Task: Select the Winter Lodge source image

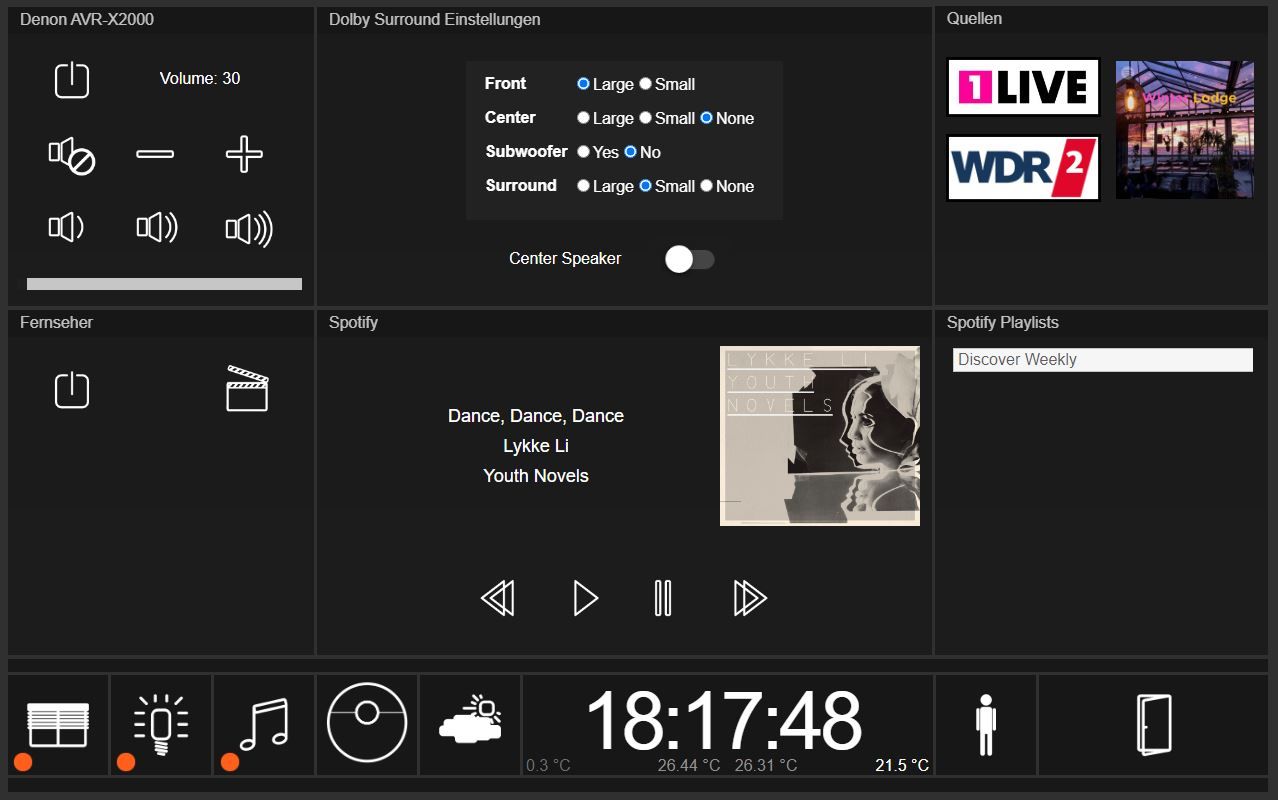Action: tap(1184, 129)
